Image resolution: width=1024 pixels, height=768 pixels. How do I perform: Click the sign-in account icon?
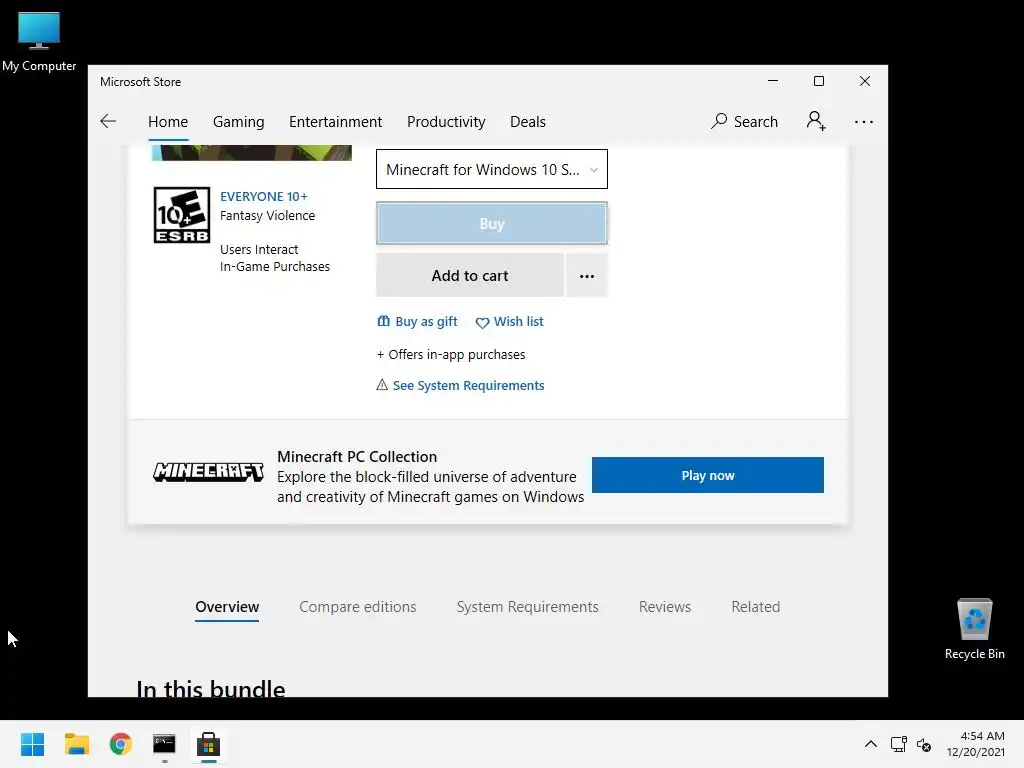816,121
